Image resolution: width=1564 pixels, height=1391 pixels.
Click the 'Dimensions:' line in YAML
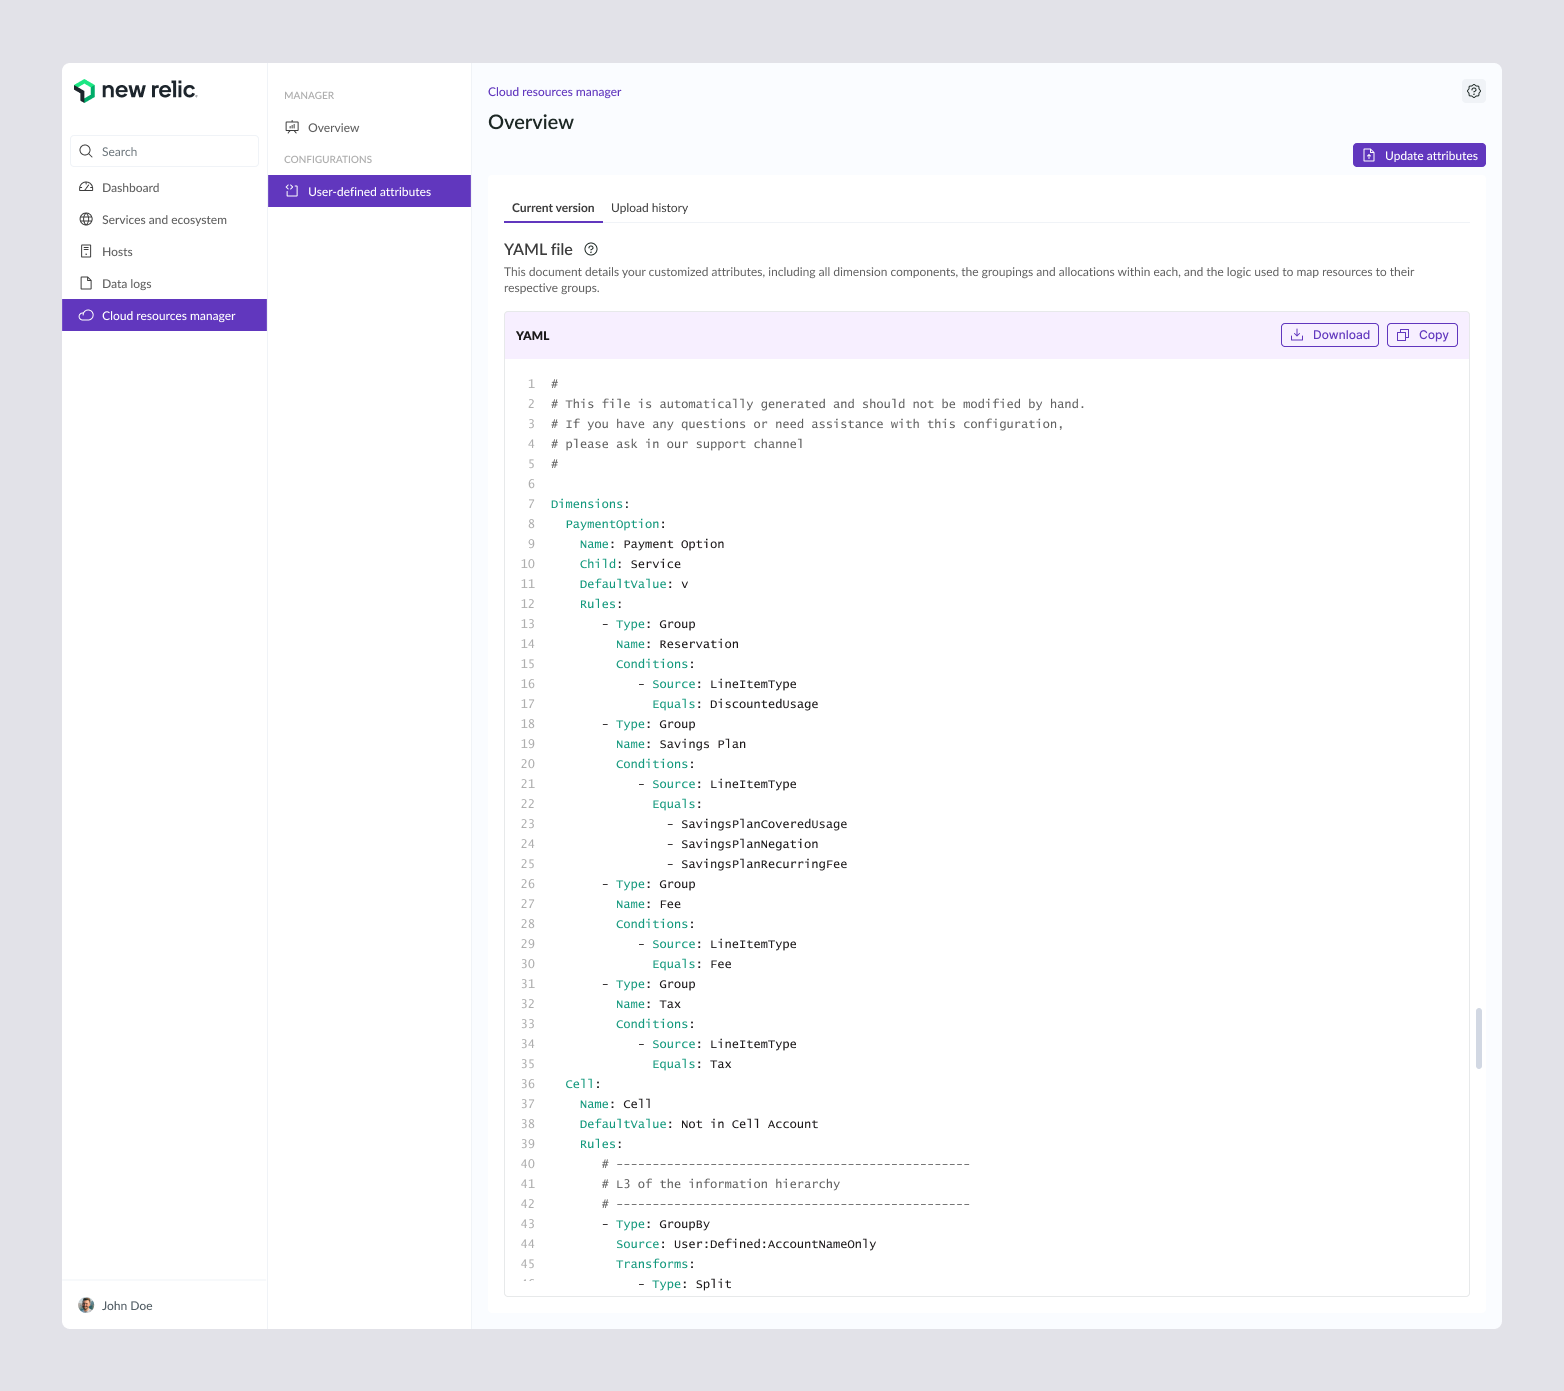click(590, 504)
